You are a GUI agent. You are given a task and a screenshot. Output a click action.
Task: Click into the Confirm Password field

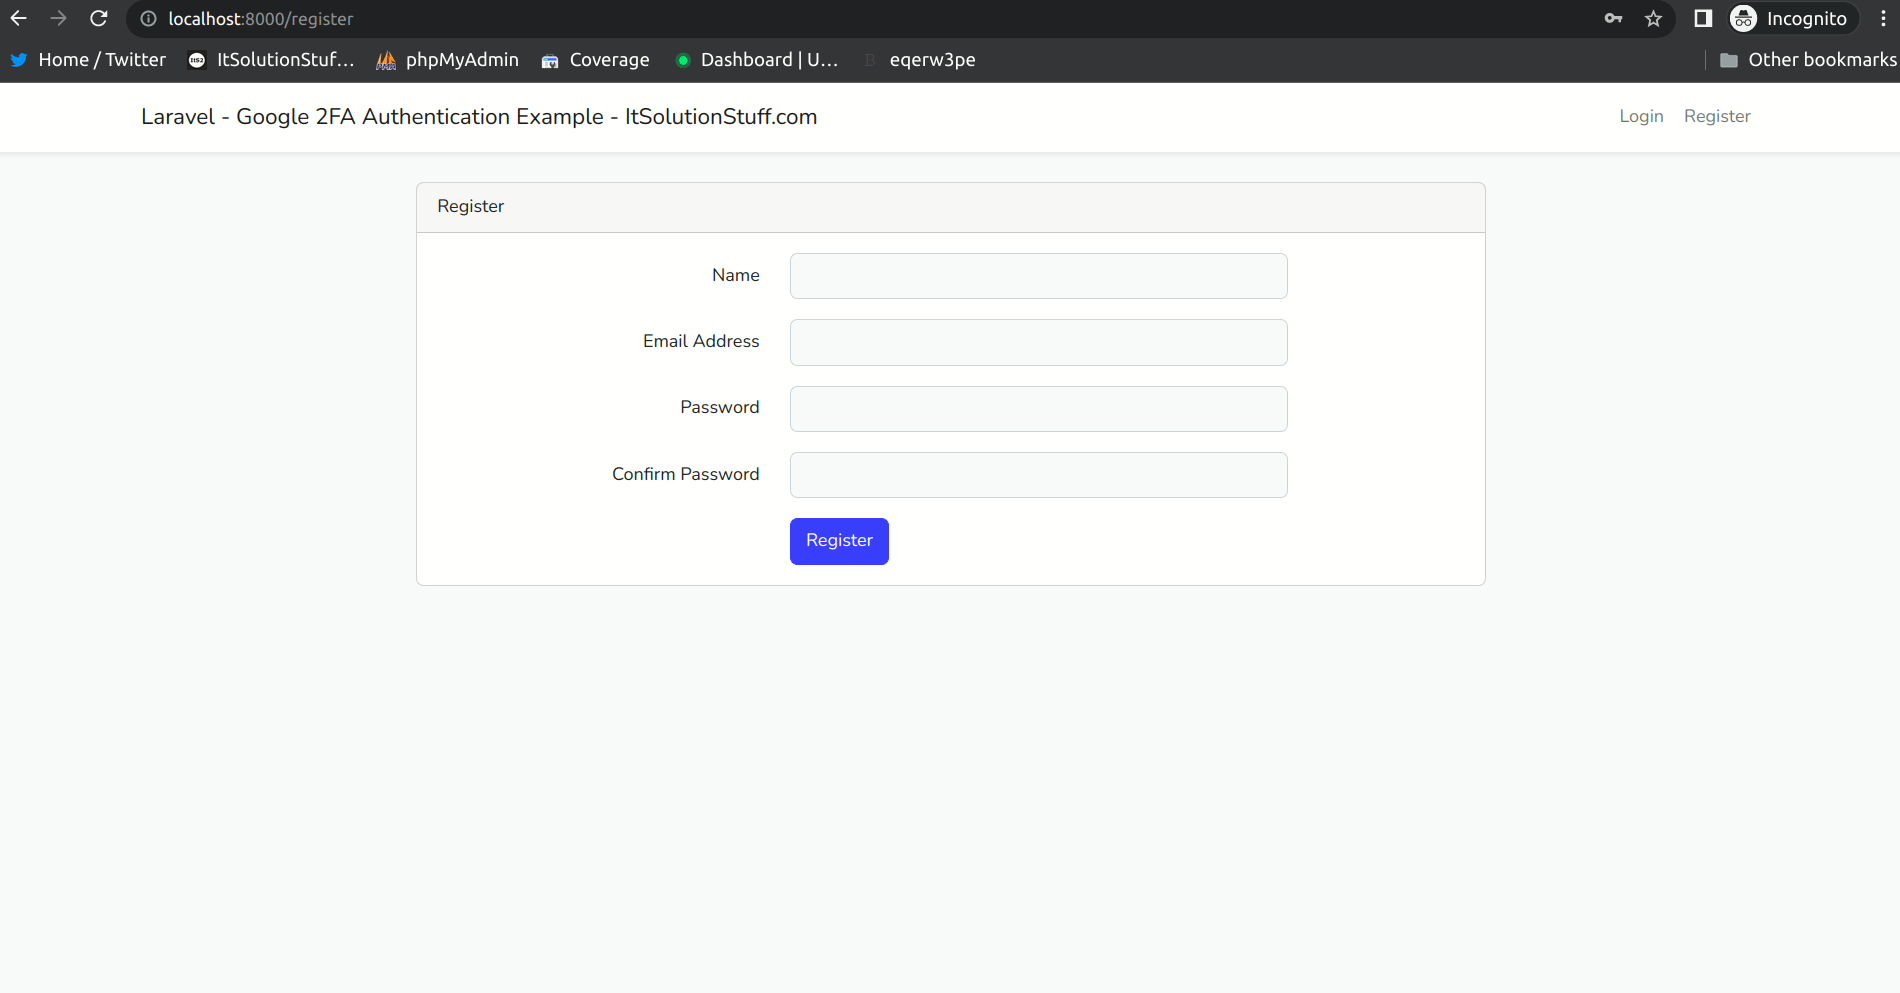tap(1038, 475)
